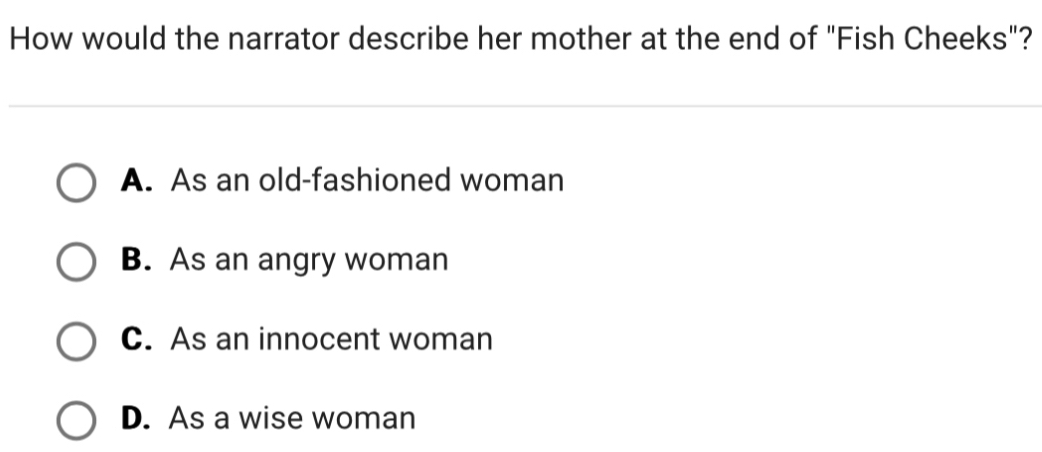Click the word 'How' starting the question
The height and width of the screenshot is (452, 1042).
tap(41, 39)
